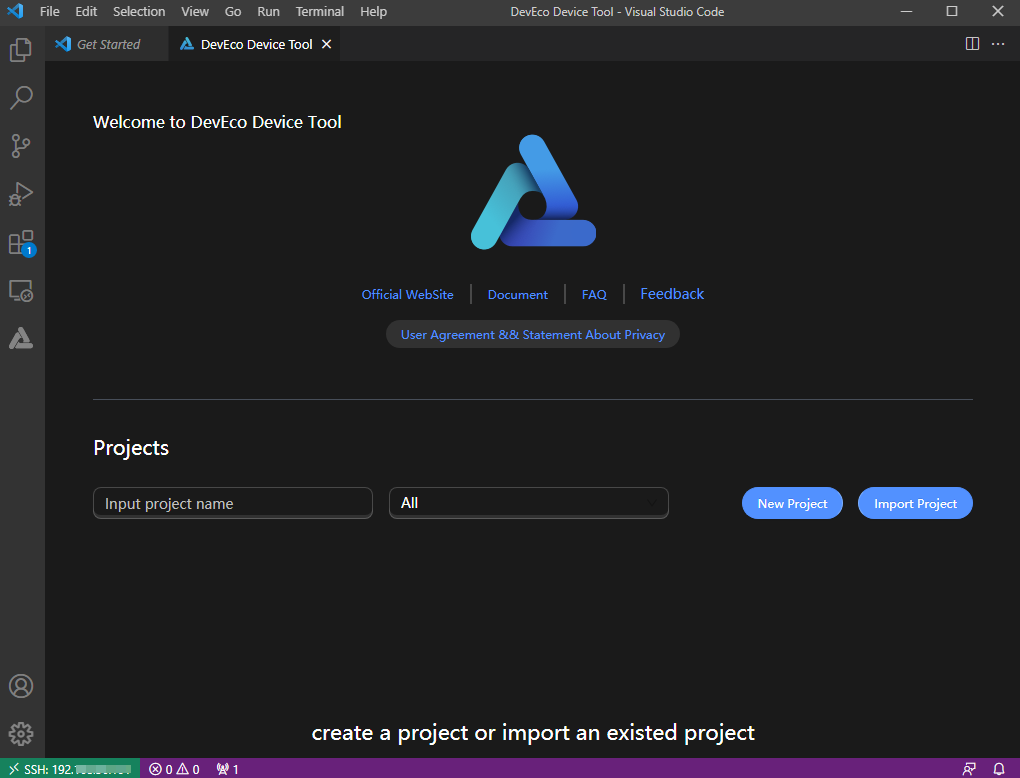
Task: Open the Extensions view icon
Action: point(21,243)
